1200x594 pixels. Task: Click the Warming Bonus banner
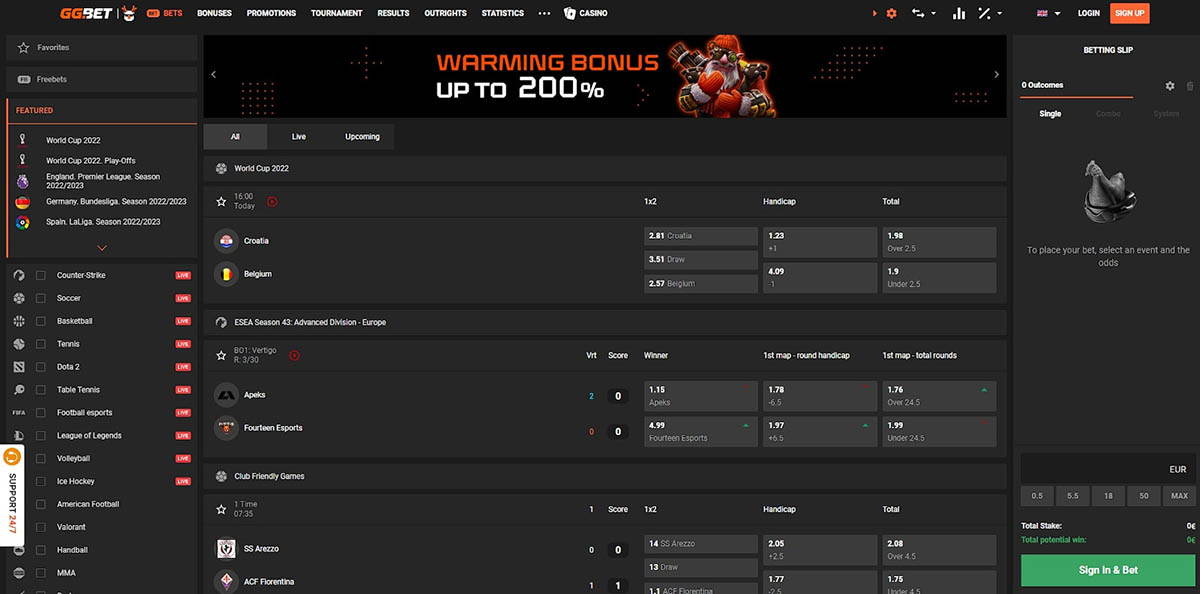tap(607, 76)
